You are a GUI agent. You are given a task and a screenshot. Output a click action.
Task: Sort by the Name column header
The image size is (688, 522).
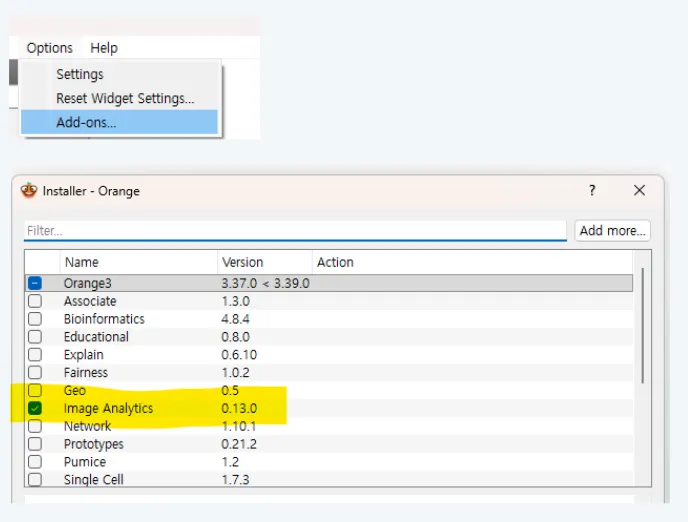coord(82,262)
